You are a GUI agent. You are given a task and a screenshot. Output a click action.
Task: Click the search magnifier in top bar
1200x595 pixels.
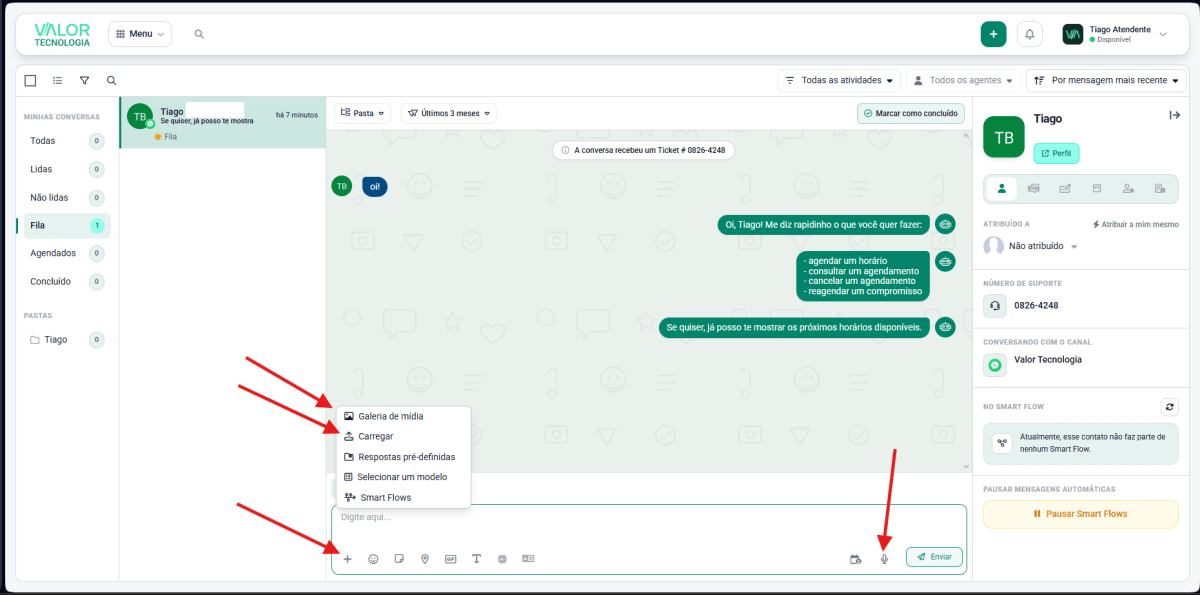coord(199,34)
